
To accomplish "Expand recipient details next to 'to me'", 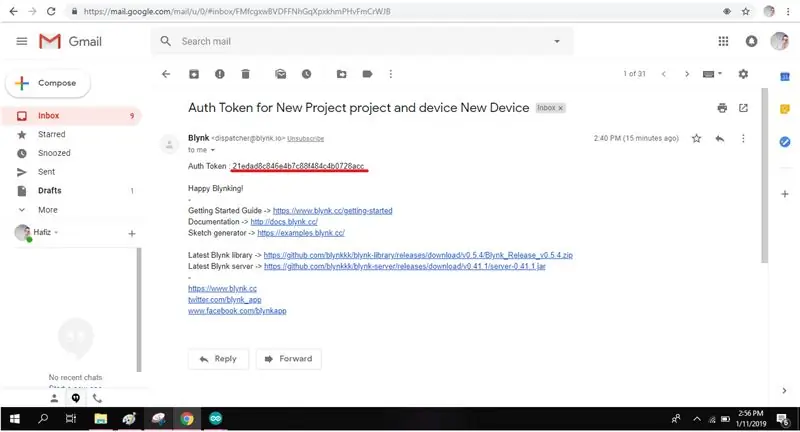I will tap(213, 150).
